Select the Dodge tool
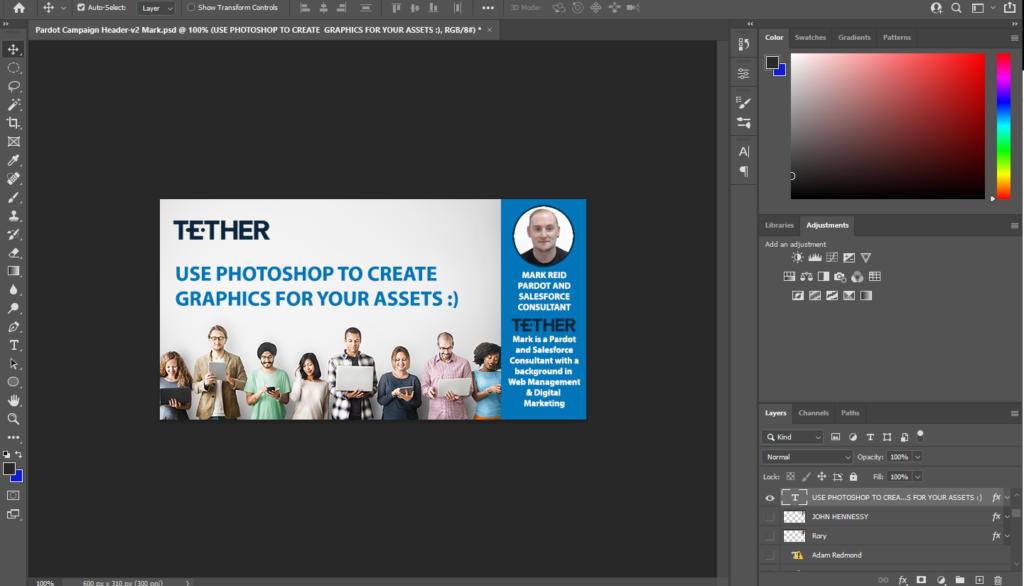This screenshot has height=586, width=1024. [x=13, y=308]
